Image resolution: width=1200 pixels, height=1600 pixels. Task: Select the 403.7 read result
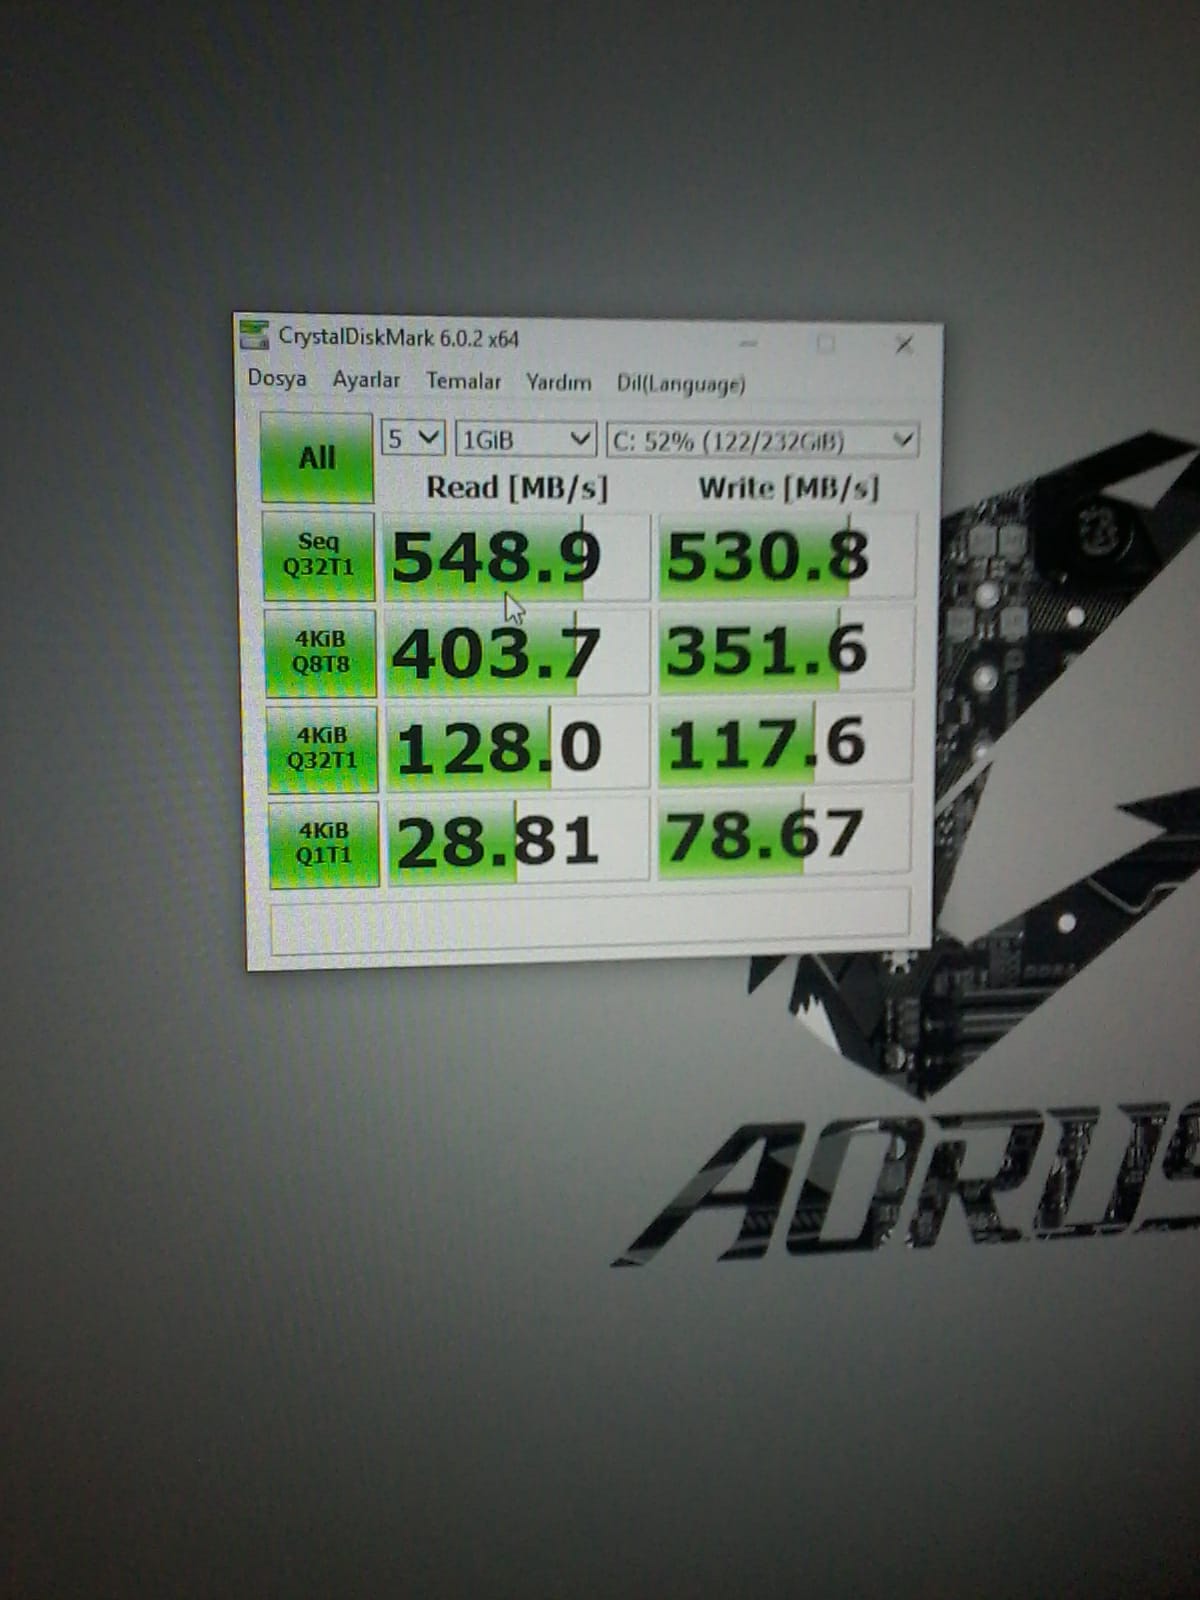[x=517, y=652]
